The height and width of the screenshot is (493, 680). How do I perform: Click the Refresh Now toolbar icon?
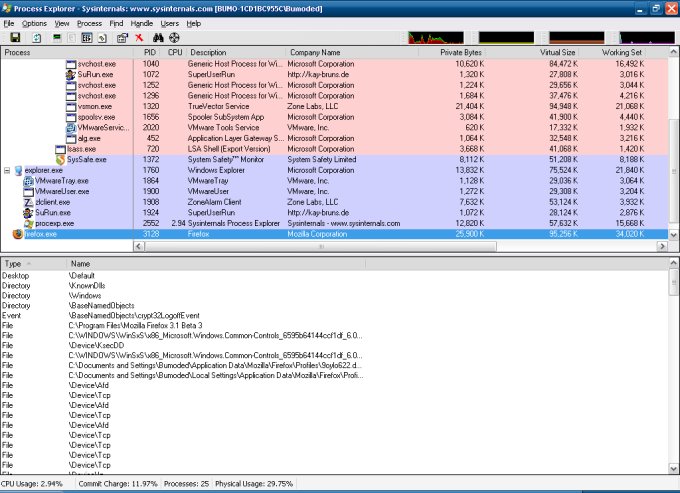[36, 37]
